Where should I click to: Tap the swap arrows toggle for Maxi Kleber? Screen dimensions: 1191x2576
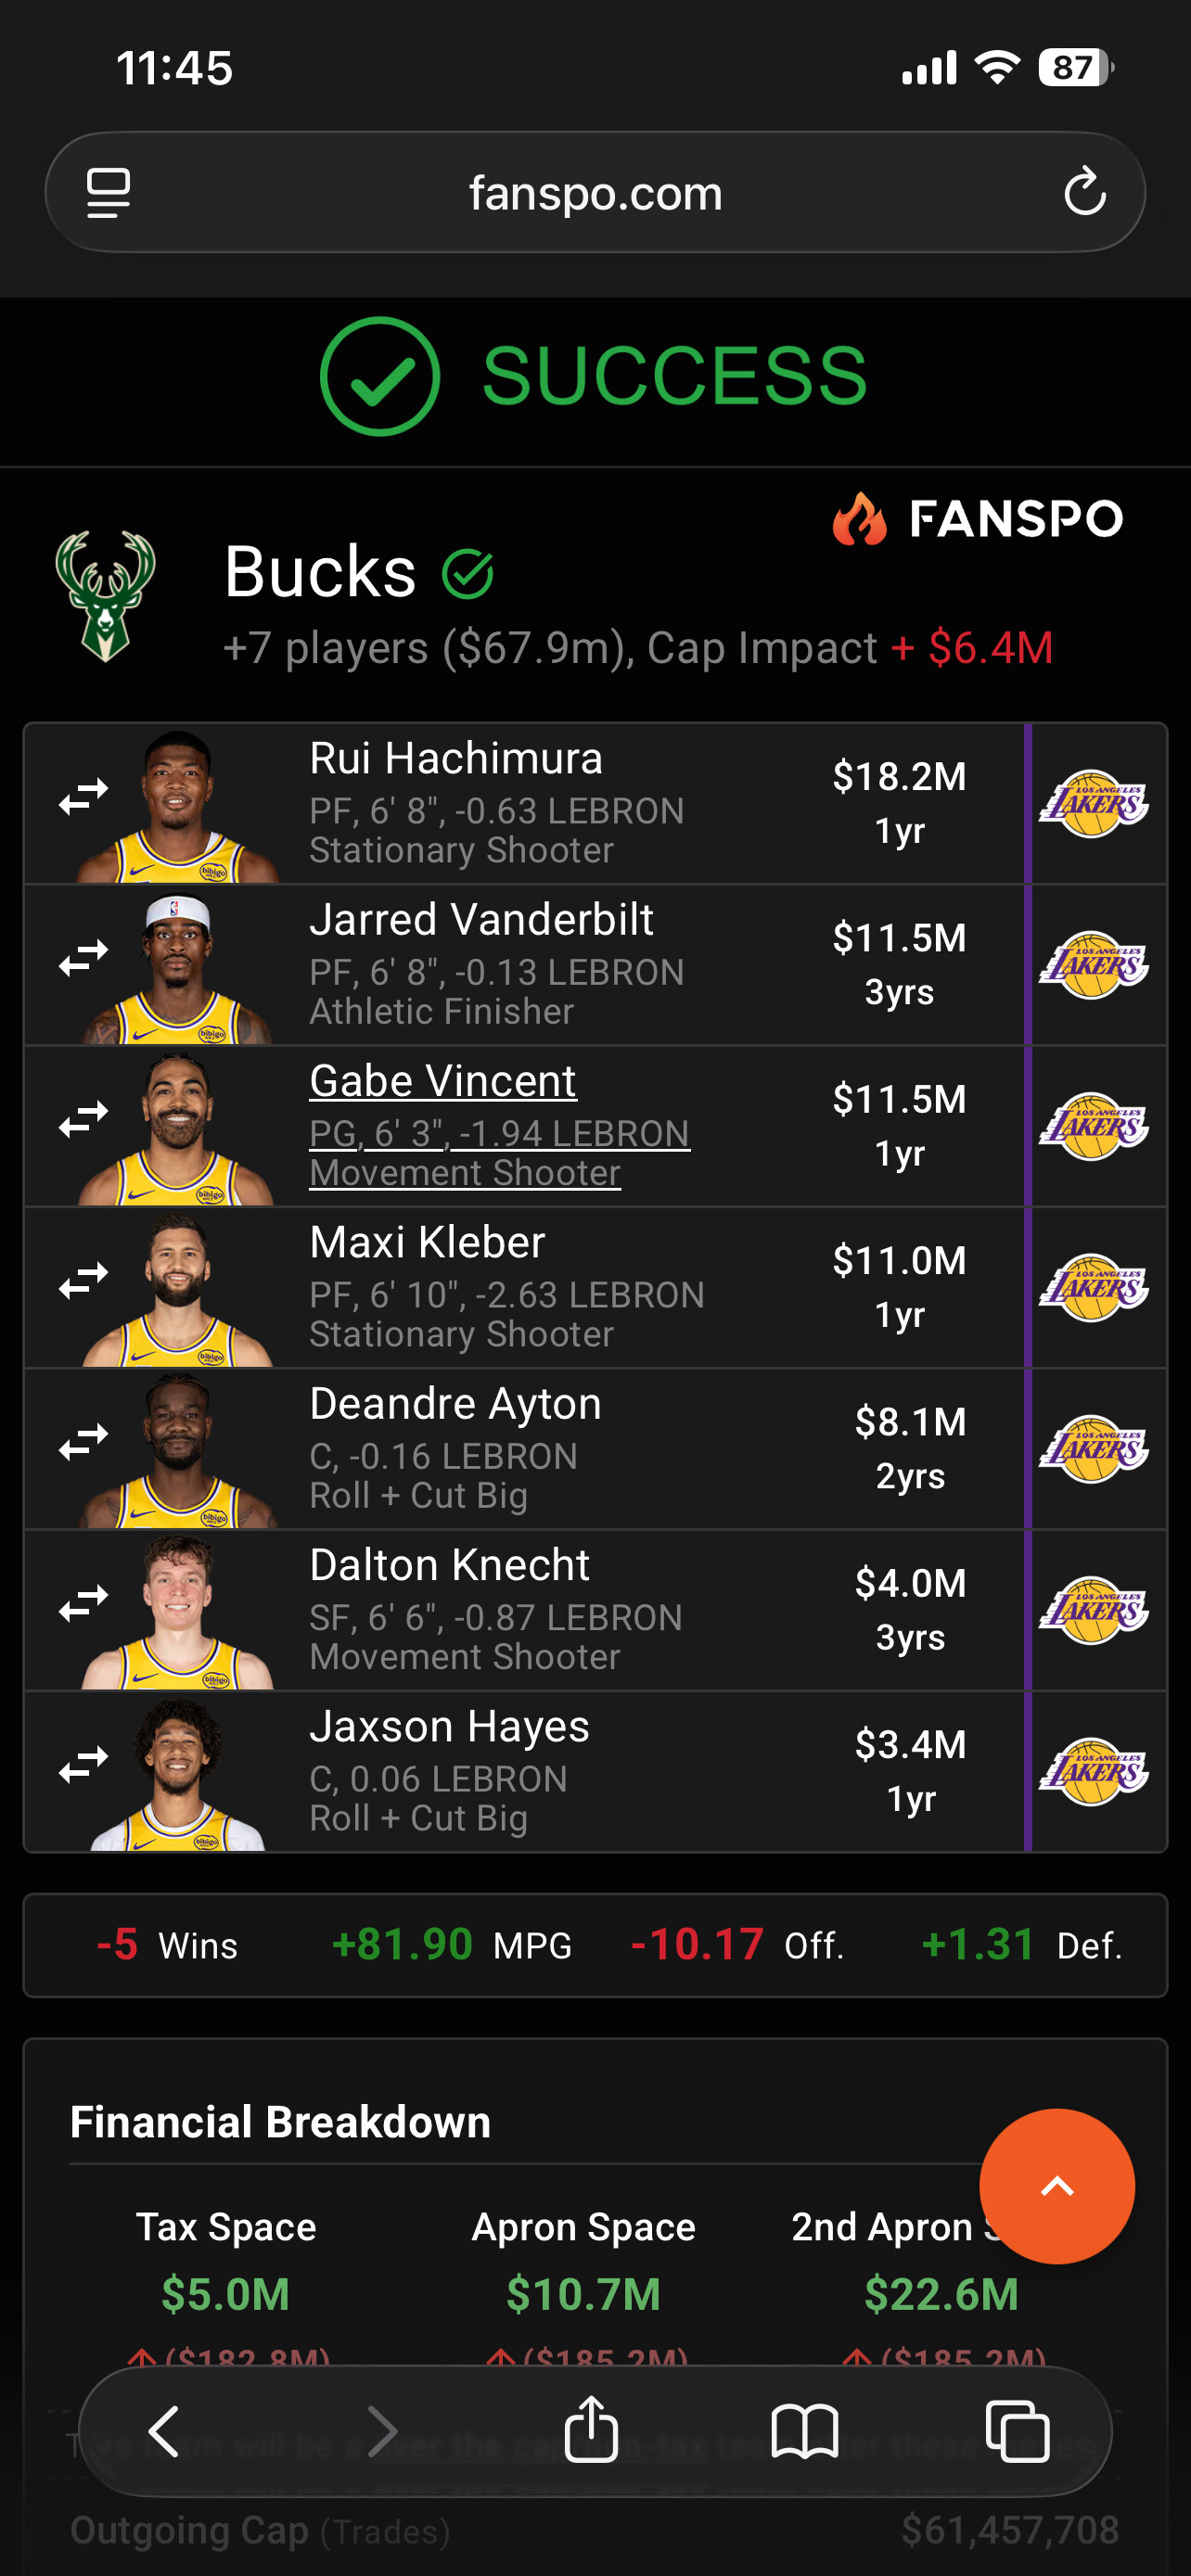pos(84,1281)
